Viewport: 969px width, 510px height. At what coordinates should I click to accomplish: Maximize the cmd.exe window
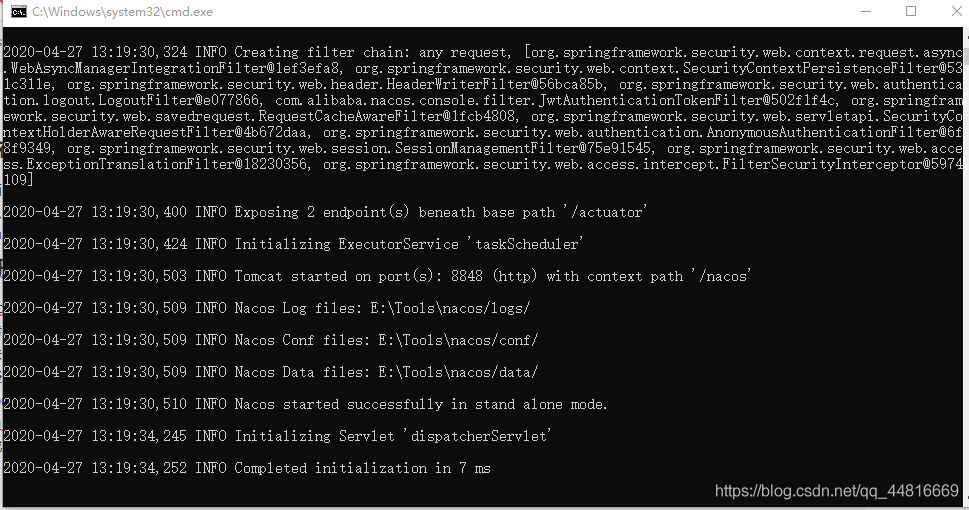[x=911, y=12]
